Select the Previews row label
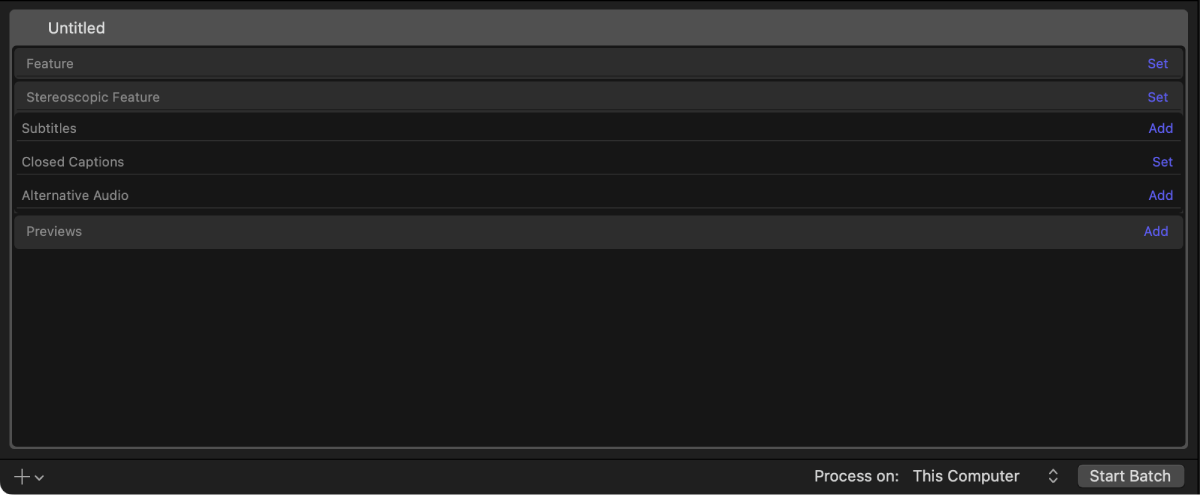Screen dimensions: 1200x496 pyautogui.click(x=54, y=232)
